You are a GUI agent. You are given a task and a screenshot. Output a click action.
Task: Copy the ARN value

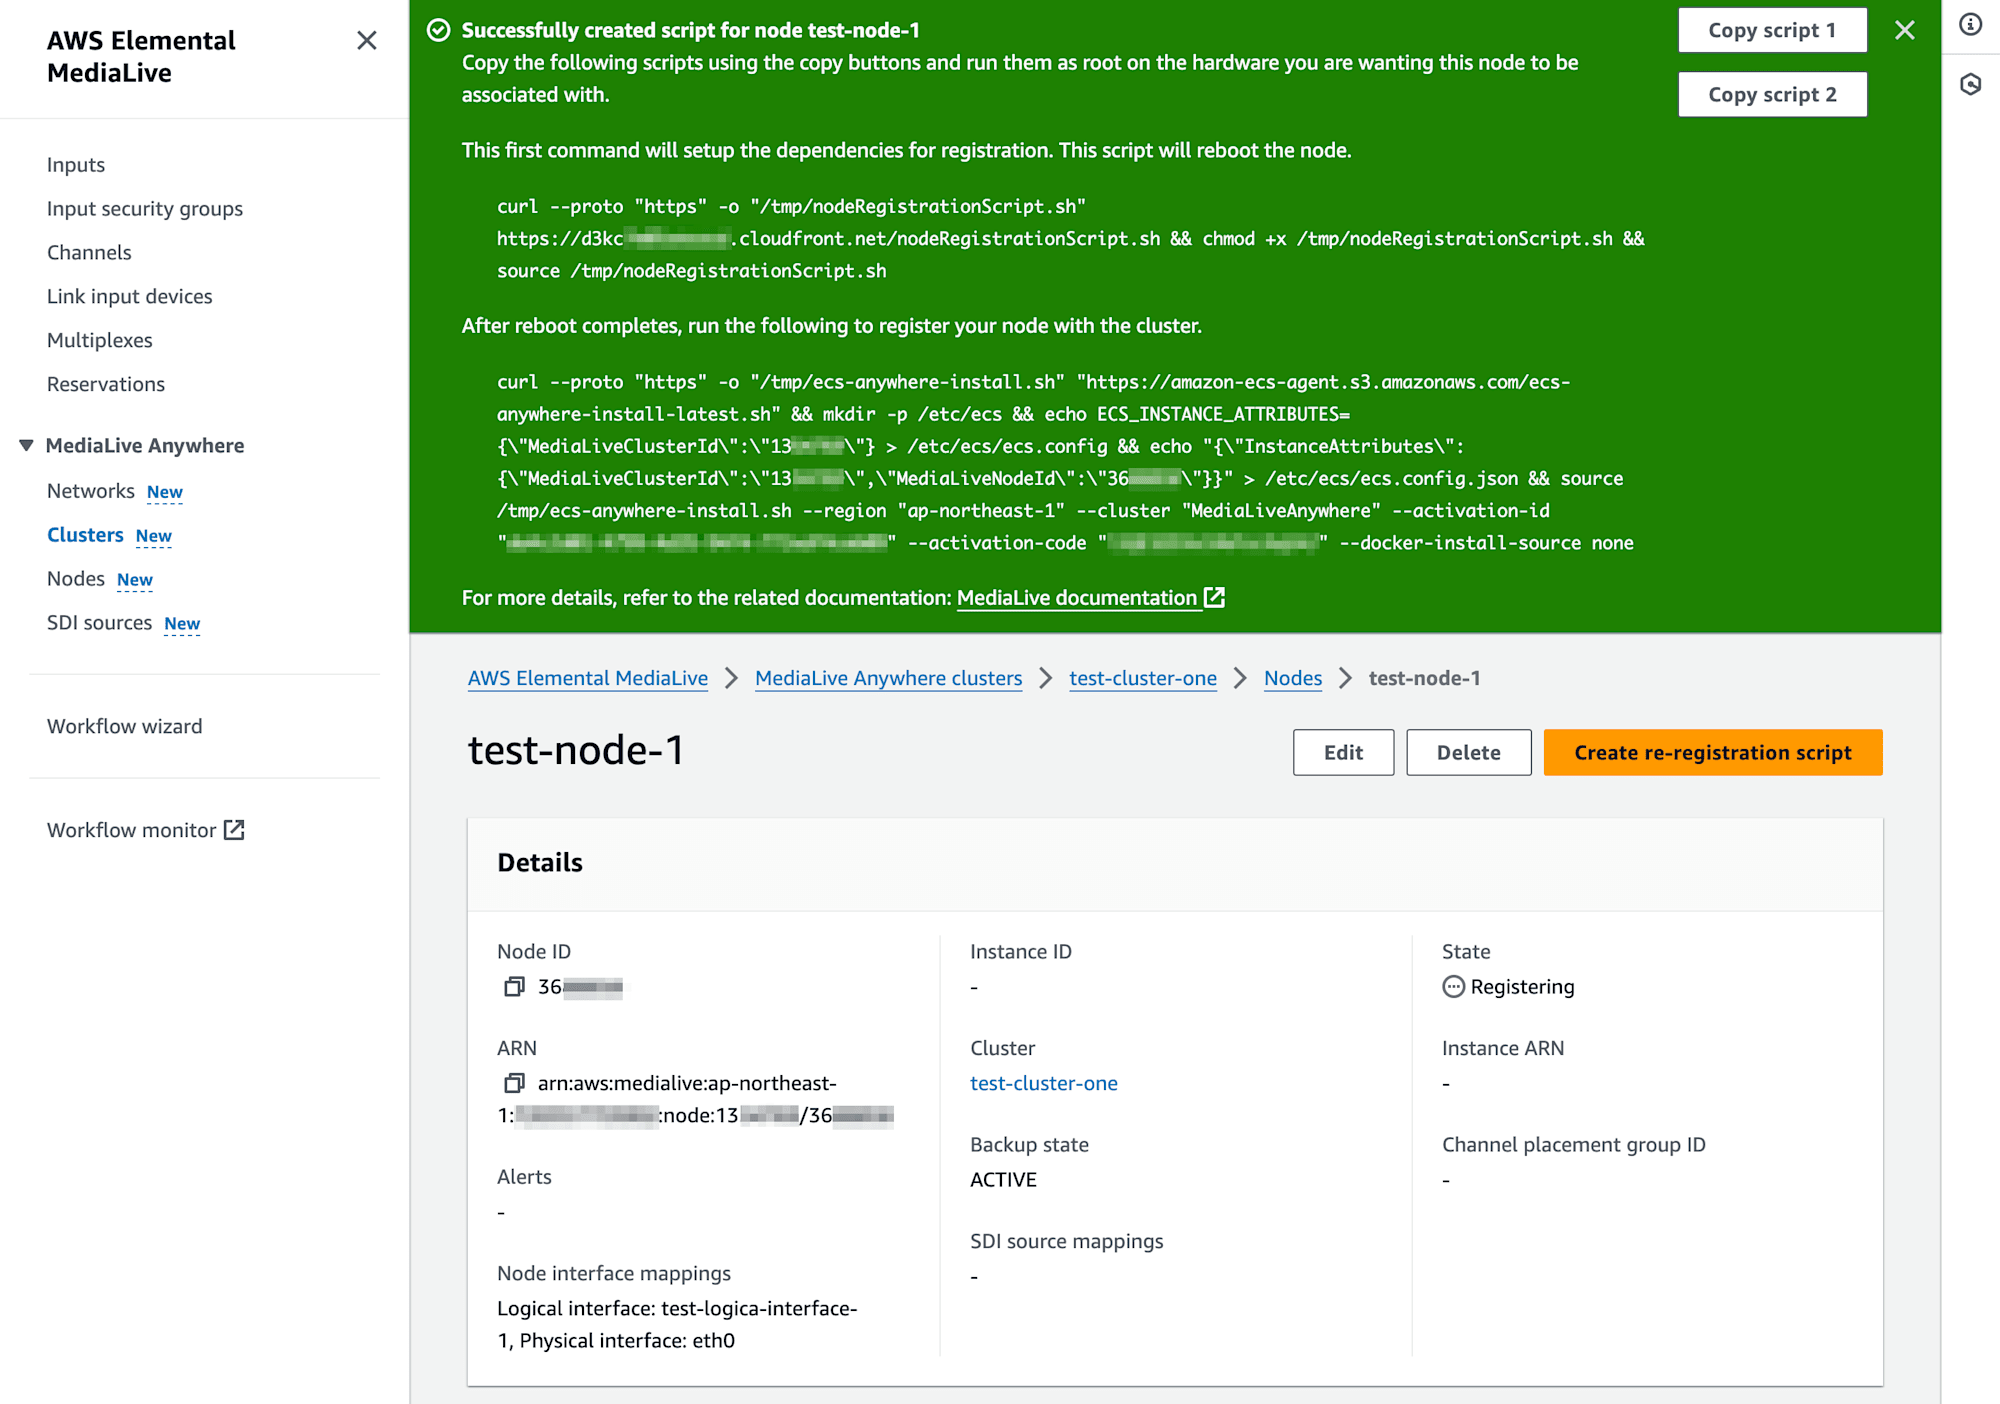(x=514, y=1083)
